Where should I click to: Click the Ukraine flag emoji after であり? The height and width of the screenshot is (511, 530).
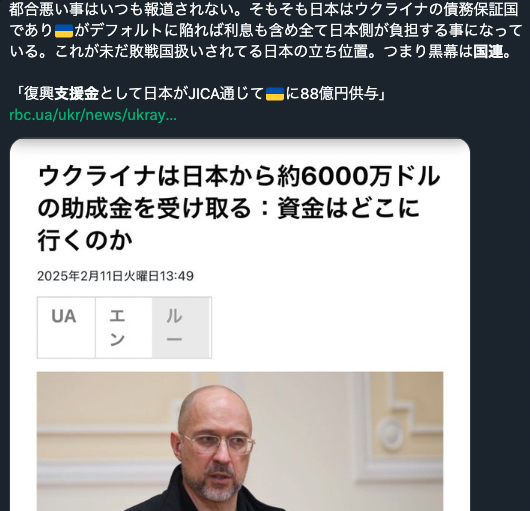[64, 31]
